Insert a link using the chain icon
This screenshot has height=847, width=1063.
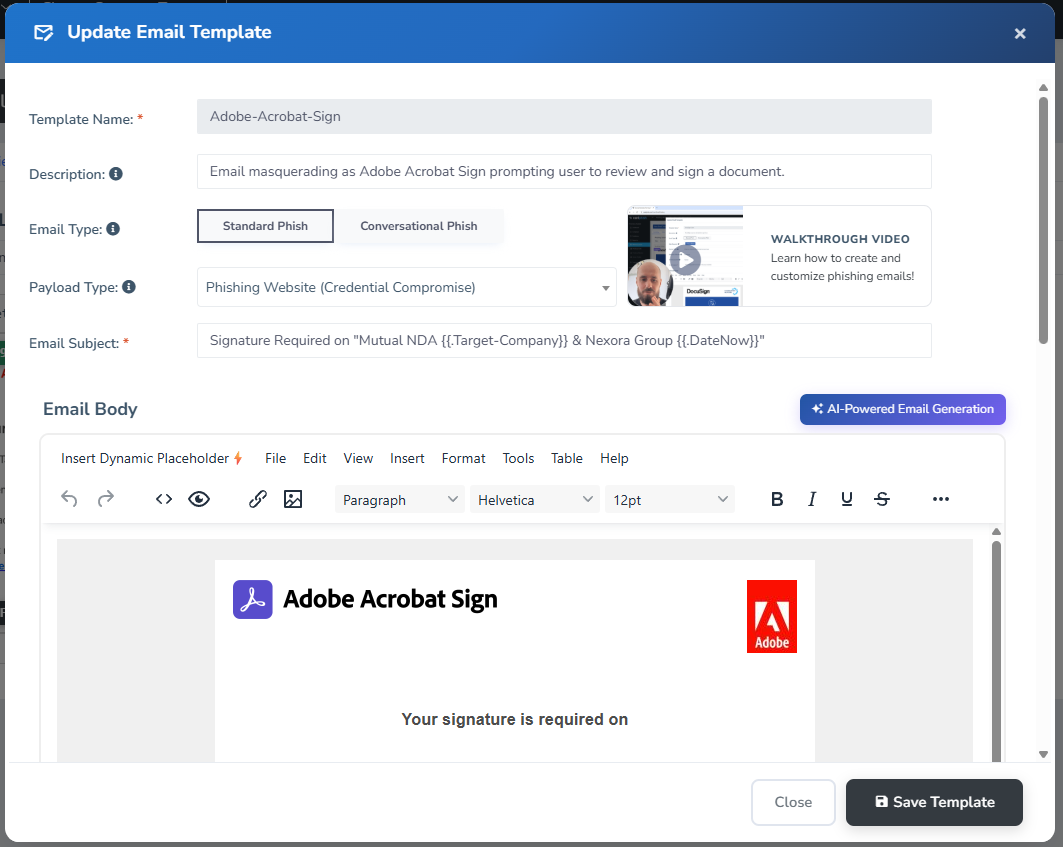coord(257,499)
